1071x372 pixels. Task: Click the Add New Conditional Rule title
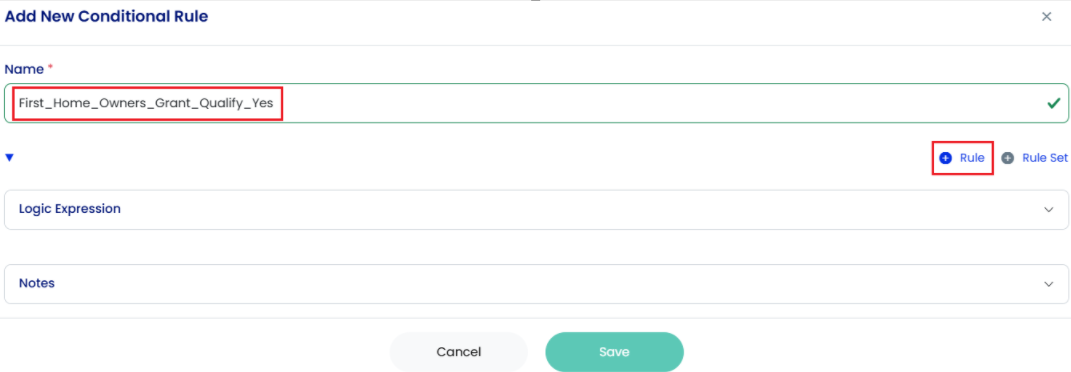[x=107, y=16]
